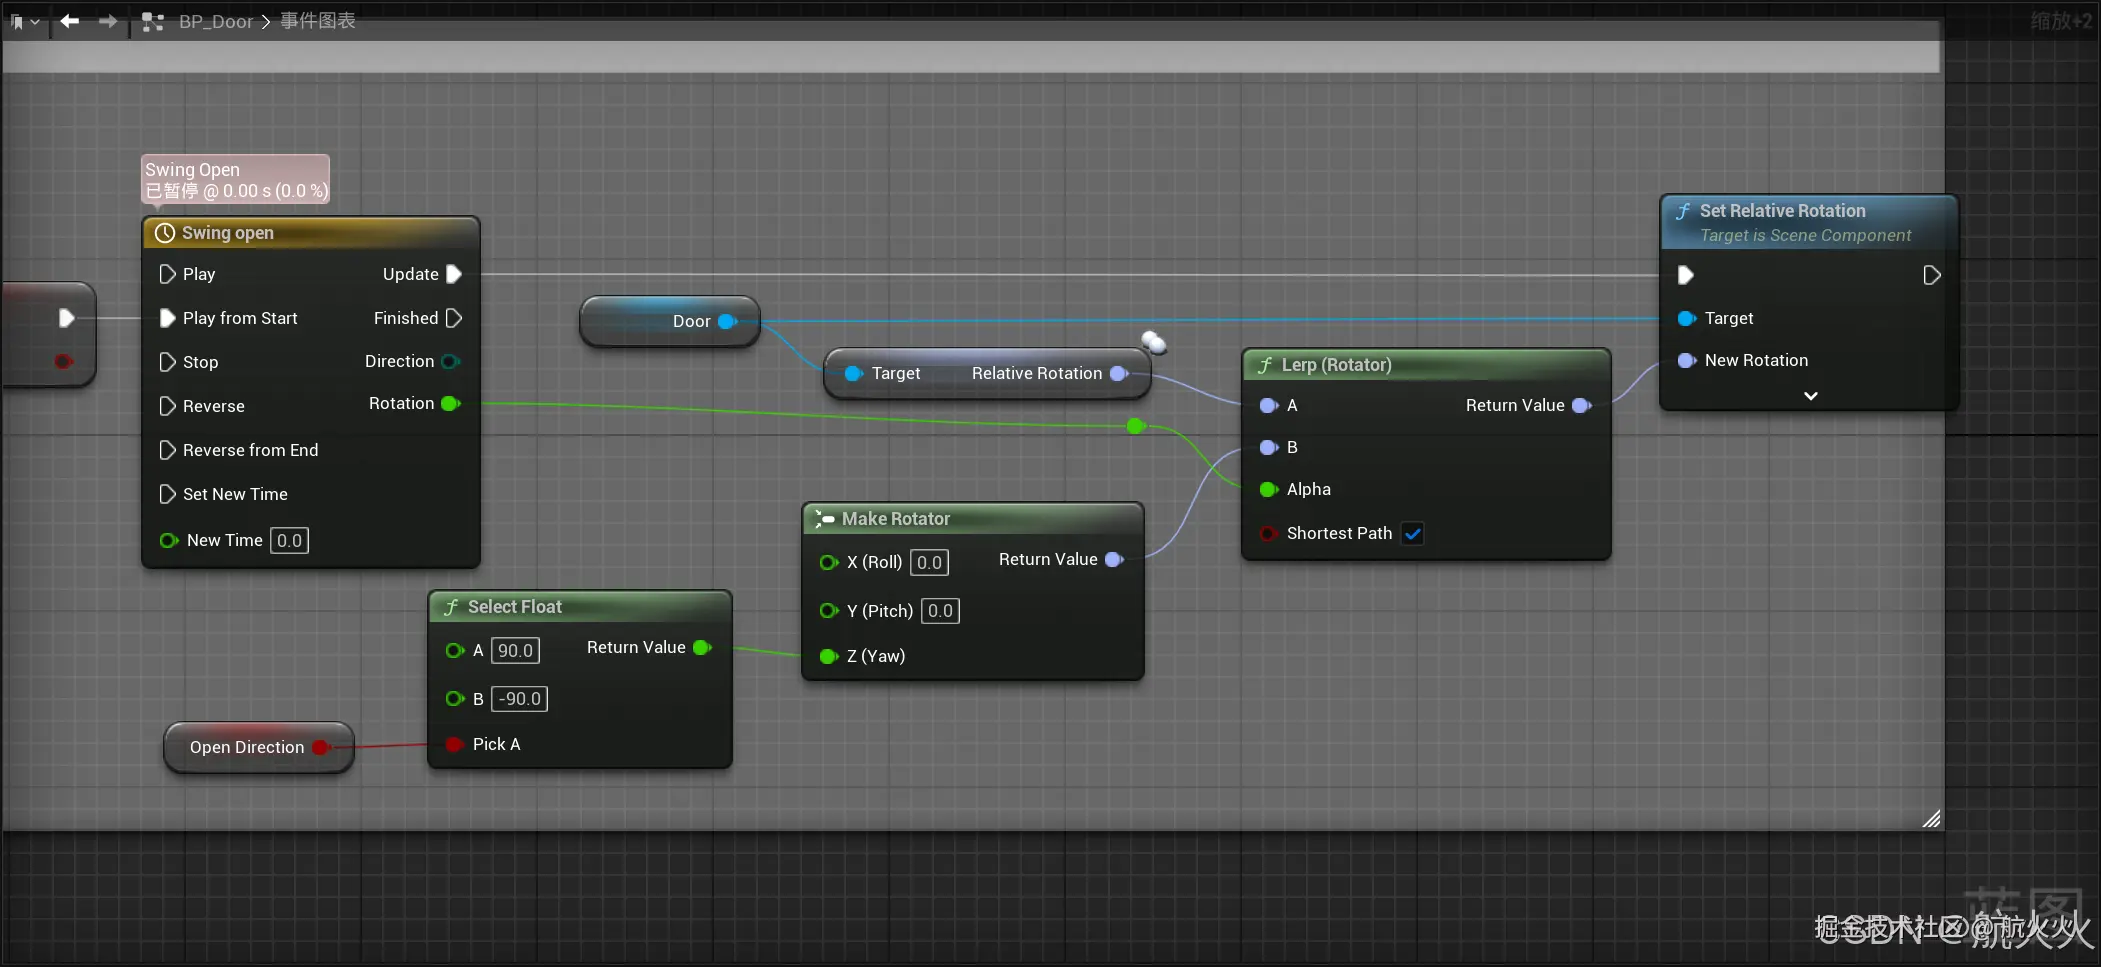Click the forward navigation arrow
This screenshot has width=2101, height=967.
108,21
